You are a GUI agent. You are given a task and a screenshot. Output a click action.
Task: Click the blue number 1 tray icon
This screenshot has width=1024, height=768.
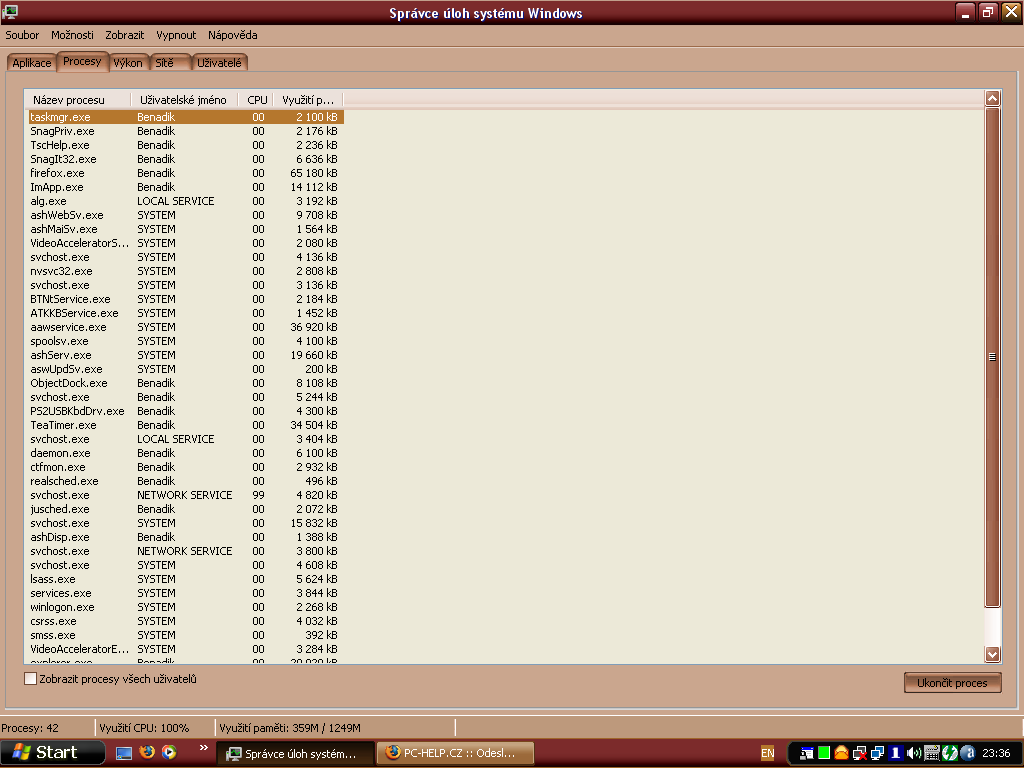pos(895,753)
